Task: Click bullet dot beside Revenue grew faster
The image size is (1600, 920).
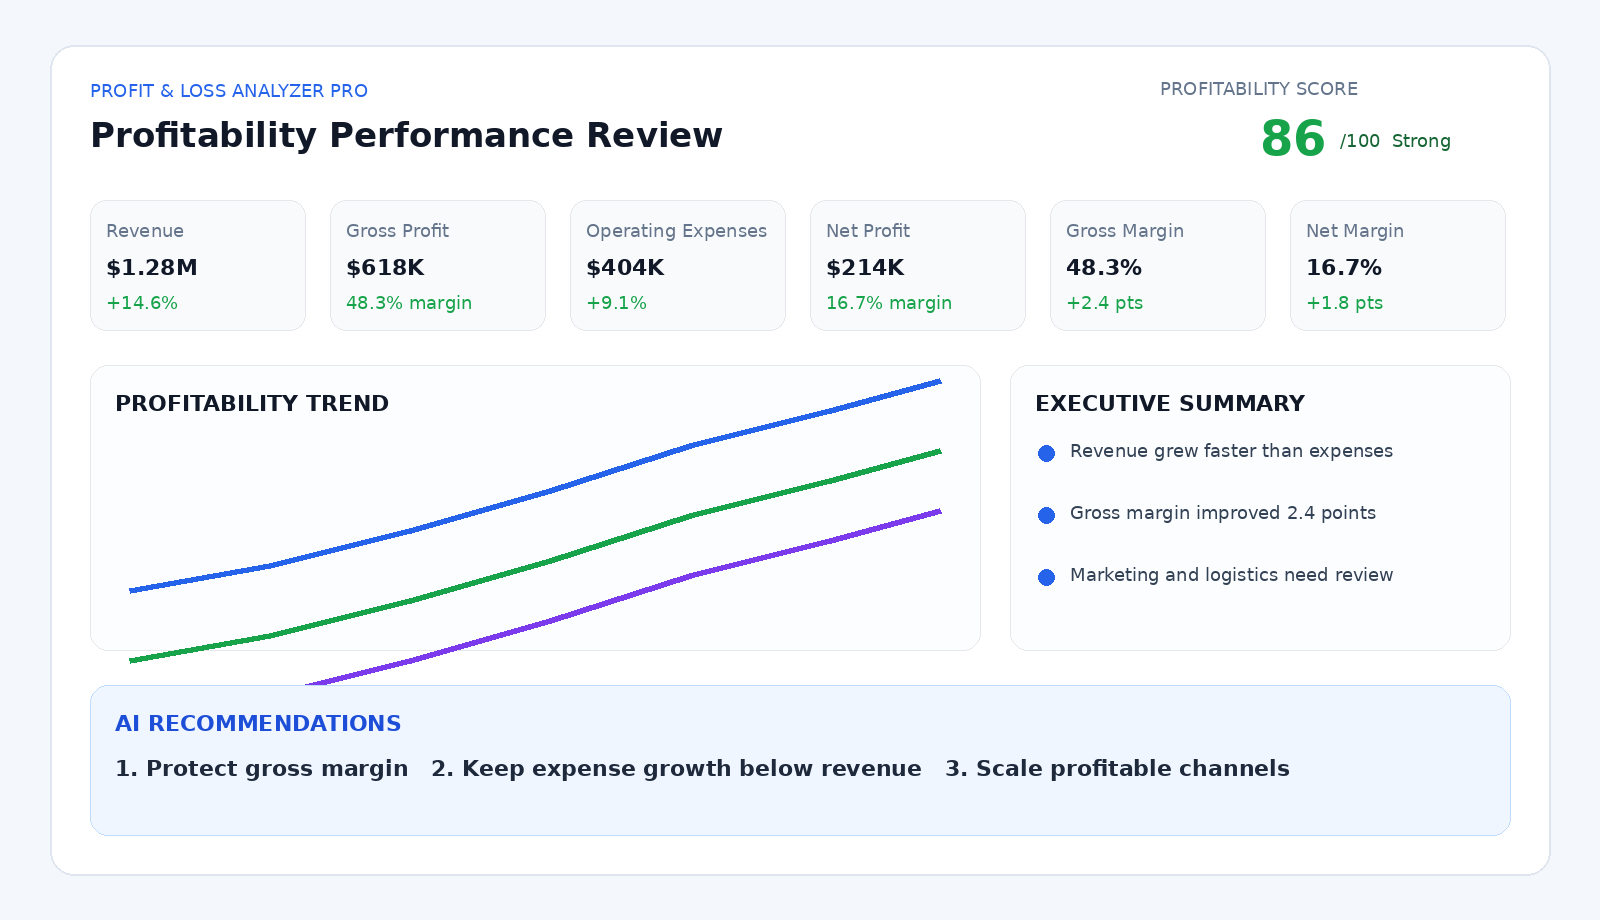Action: point(1046,453)
